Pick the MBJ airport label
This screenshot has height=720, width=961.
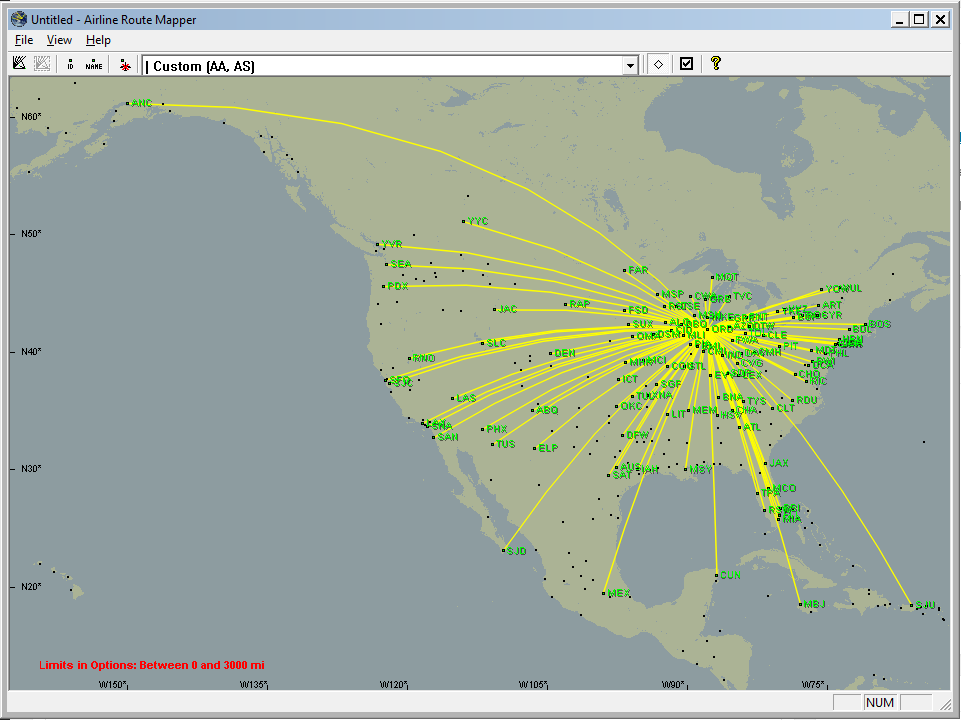pos(815,605)
